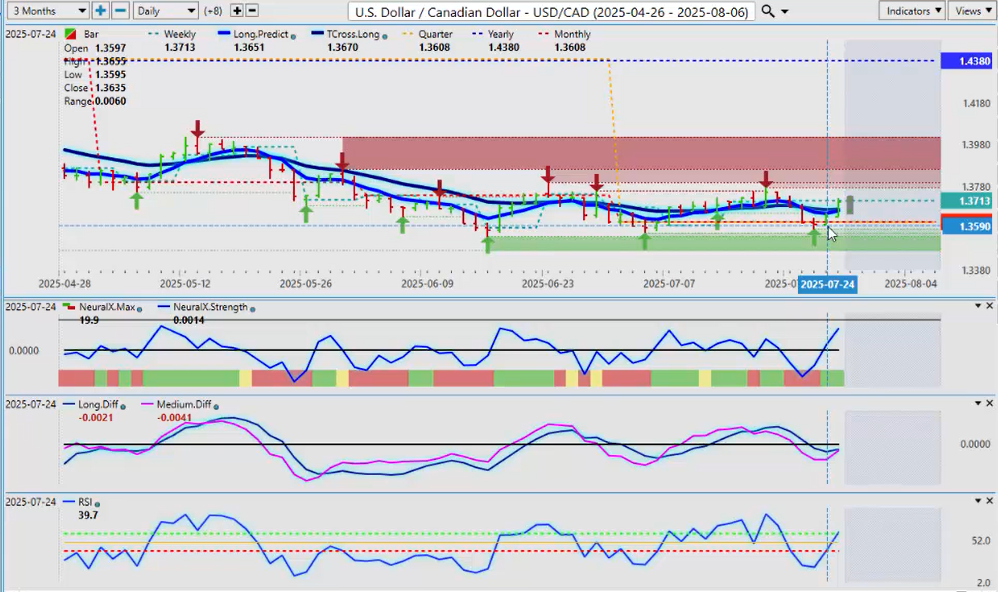This screenshot has height=592, width=998.
Task: Open the Indicators menu
Action: click(914, 10)
